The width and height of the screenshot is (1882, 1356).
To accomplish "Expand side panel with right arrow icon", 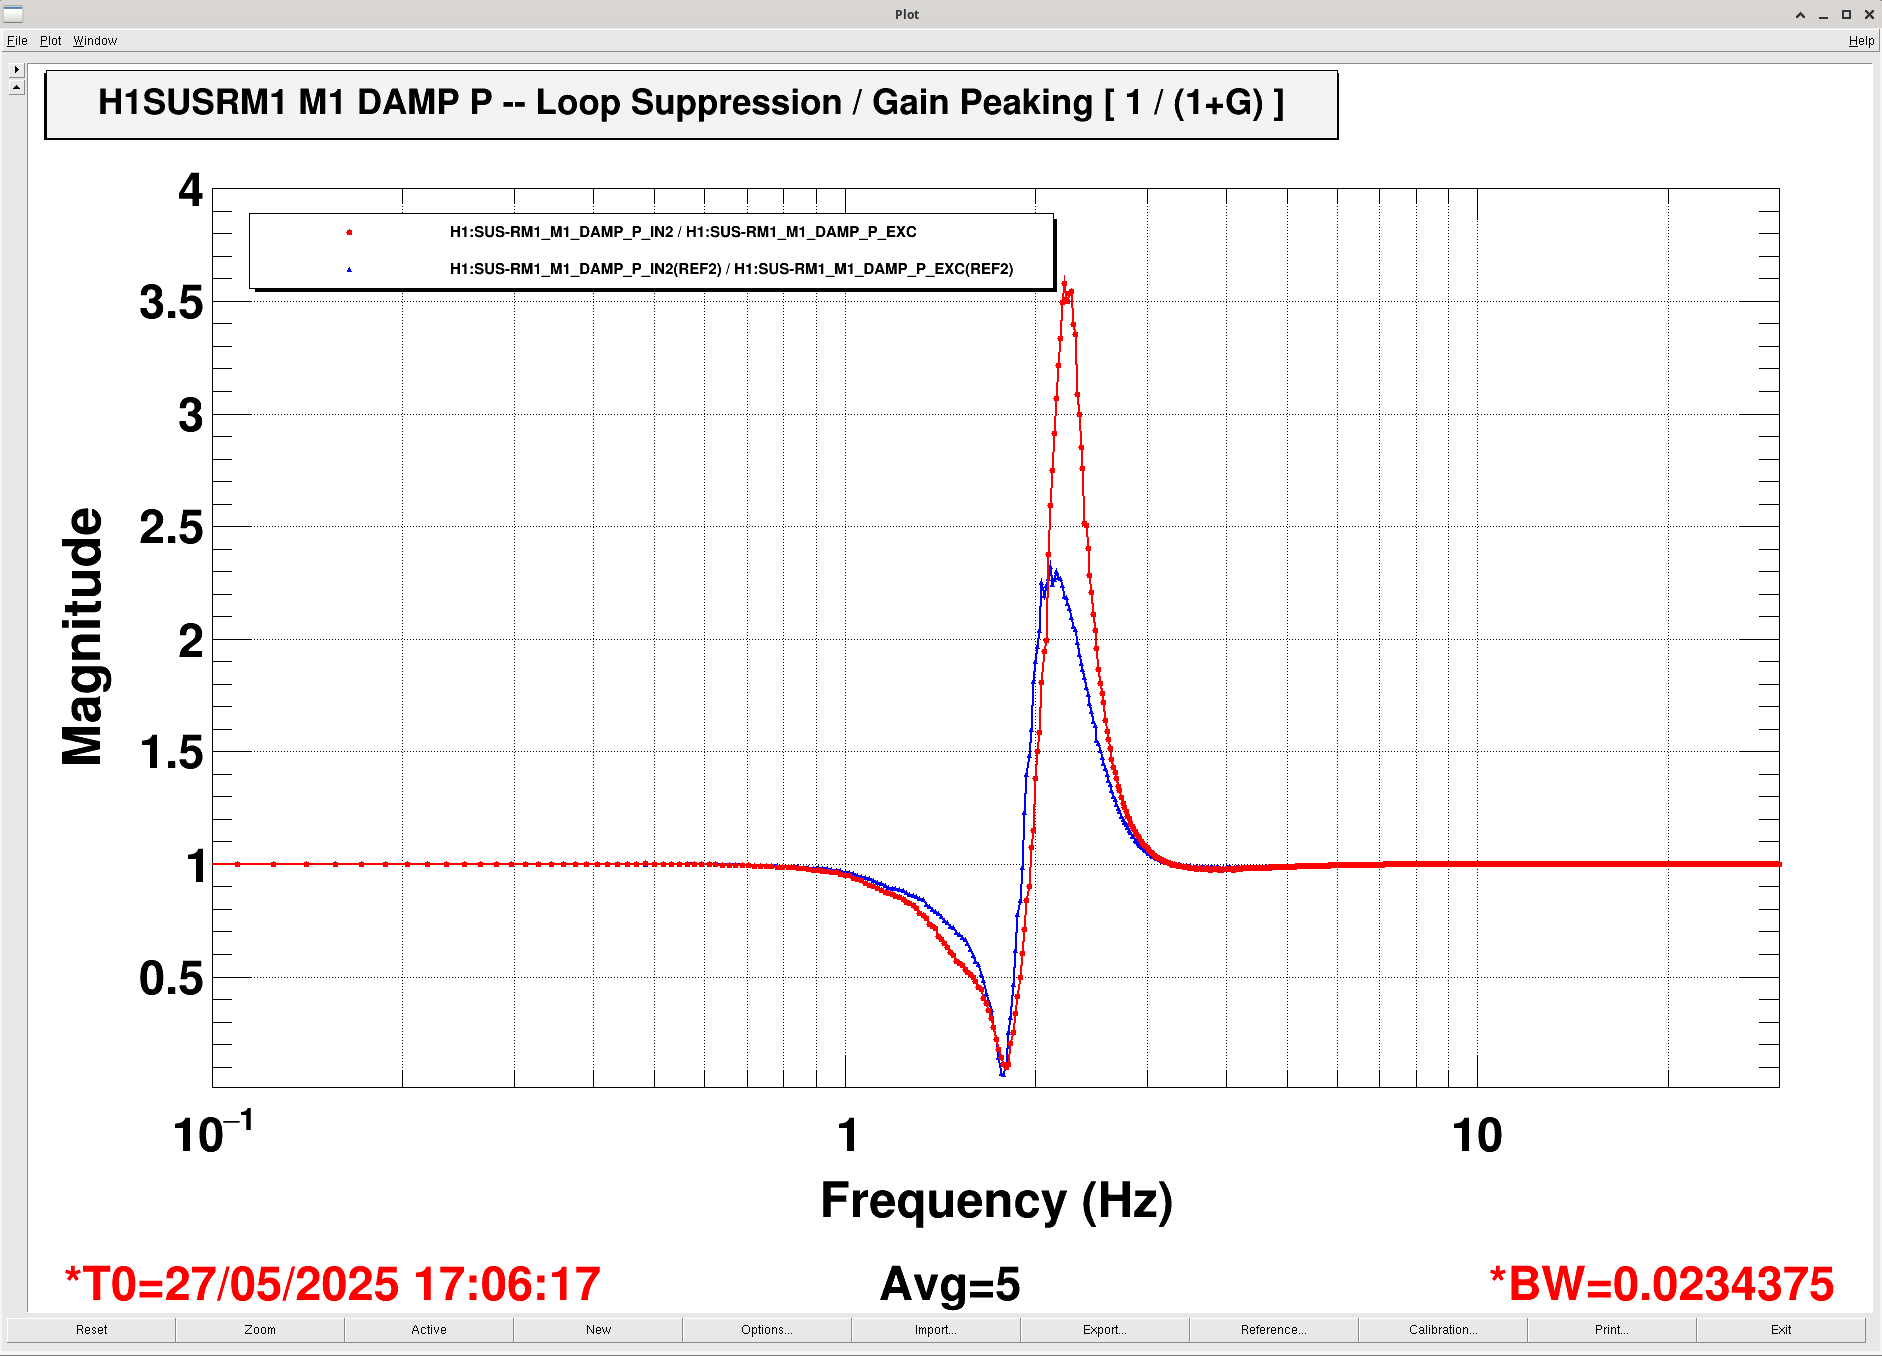I will [x=16, y=70].
